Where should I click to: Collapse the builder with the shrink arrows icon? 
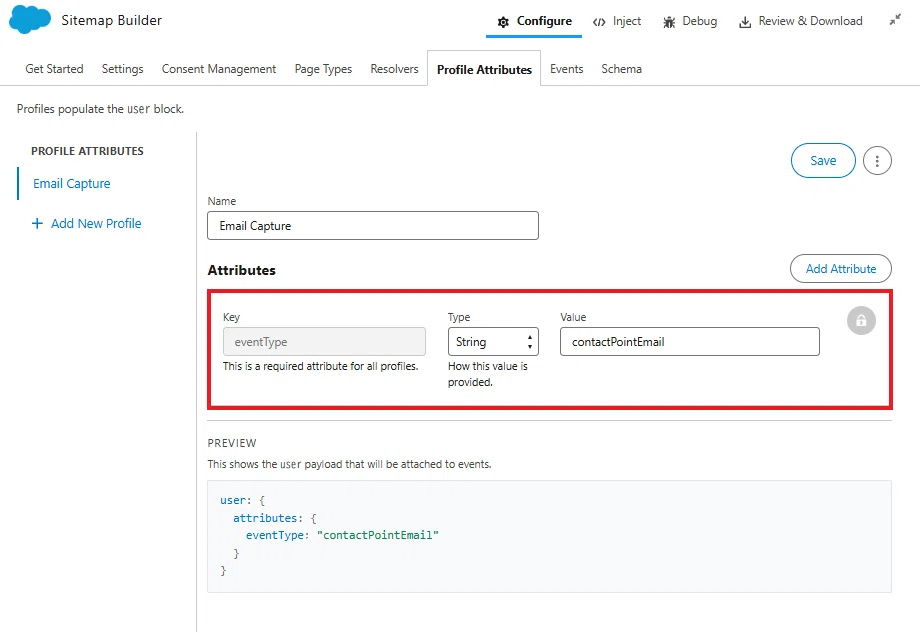pos(895,20)
